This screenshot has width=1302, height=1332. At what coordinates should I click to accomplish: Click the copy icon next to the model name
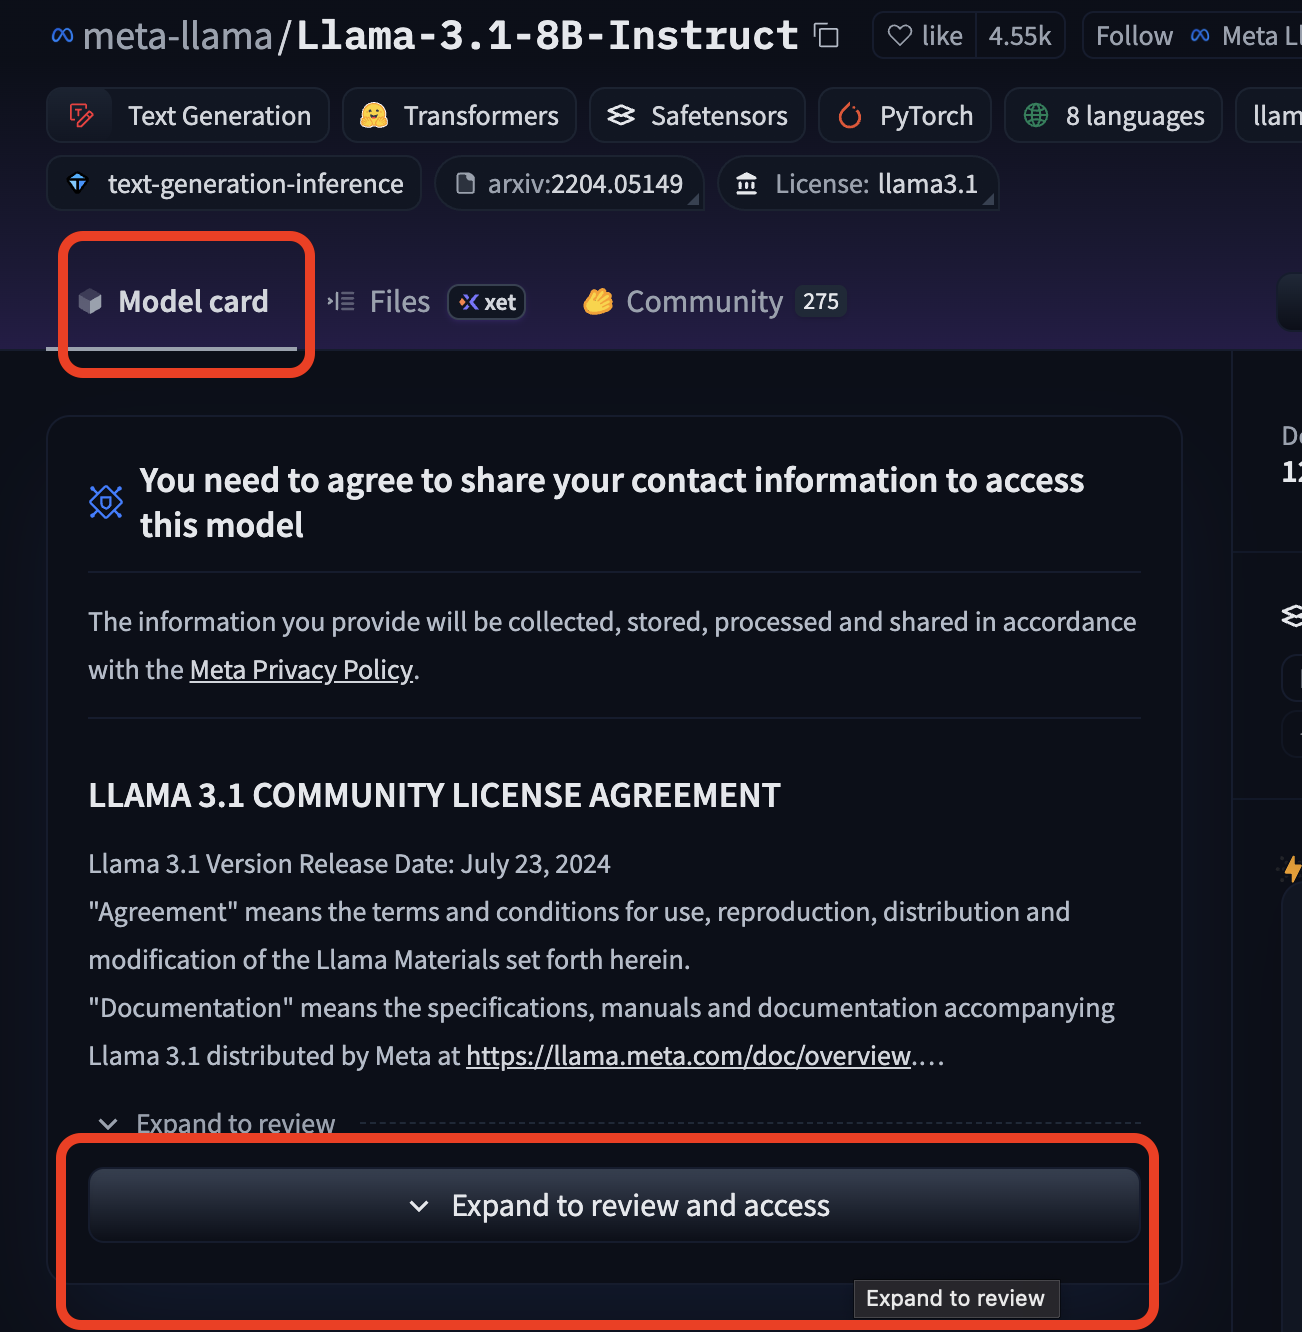point(825,36)
